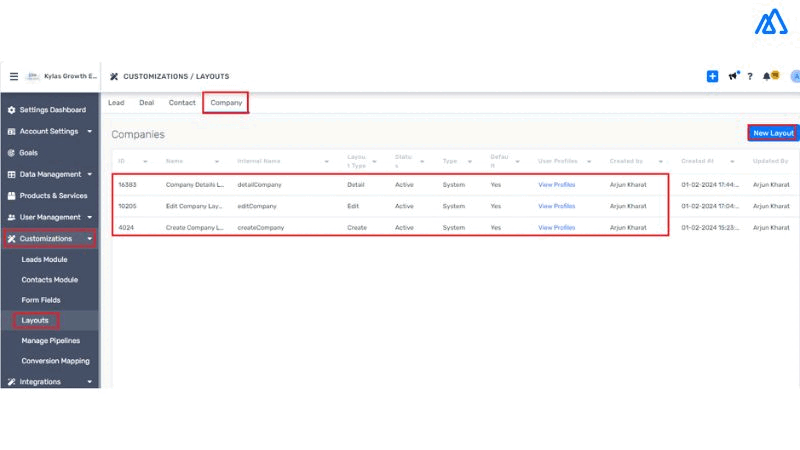Click the Goals target icon in sidebar
Screen dimensions: 800x450
click(x=11, y=153)
